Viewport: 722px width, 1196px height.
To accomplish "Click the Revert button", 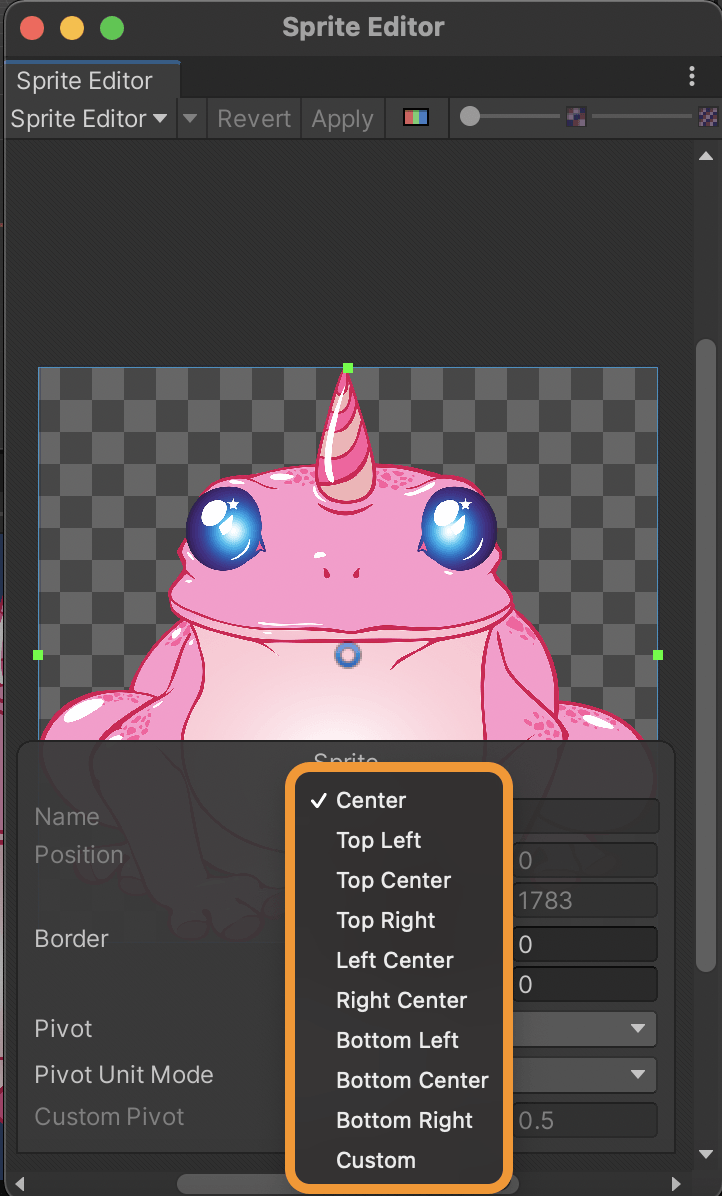I will click(254, 119).
